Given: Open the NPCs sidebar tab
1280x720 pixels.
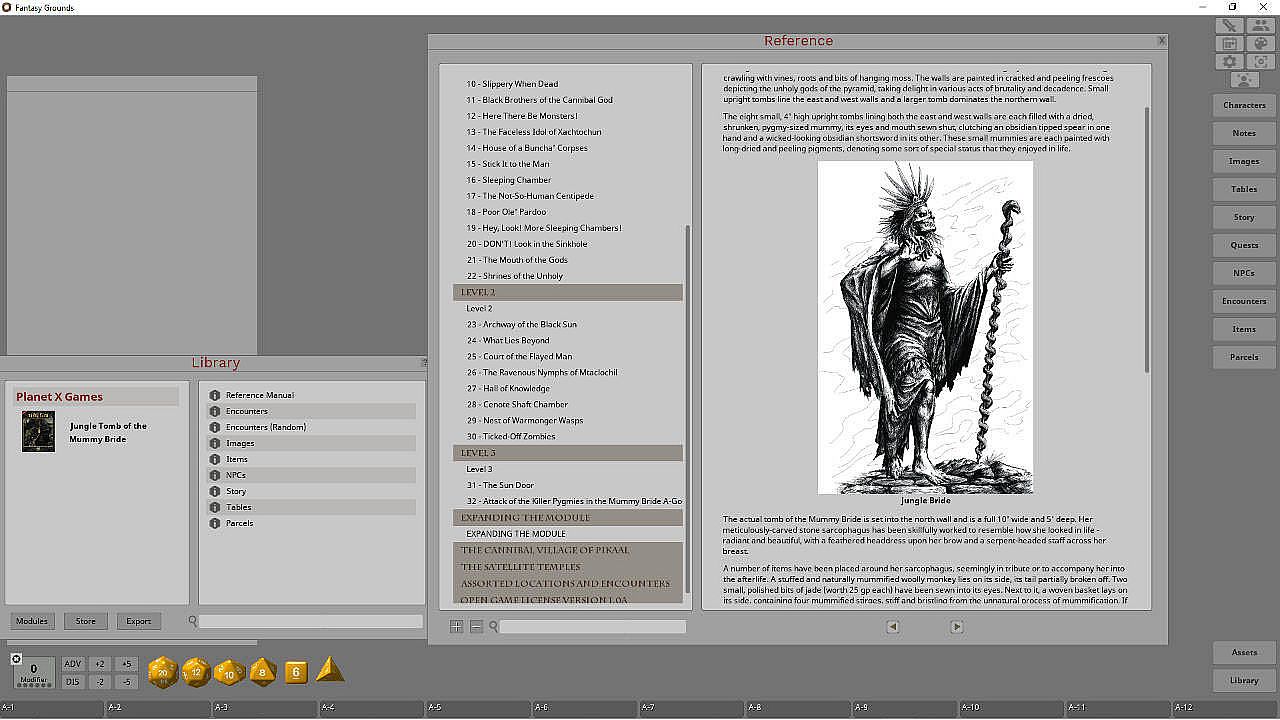Looking at the screenshot, I should point(1244,273).
